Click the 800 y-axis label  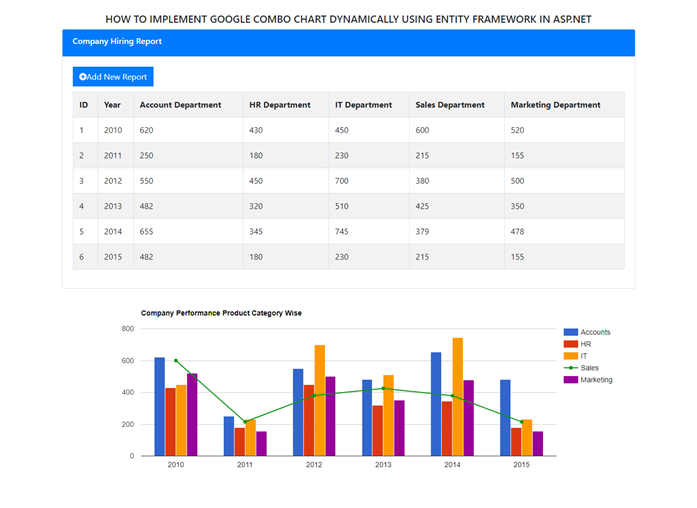pyautogui.click(x=128, y=328)
